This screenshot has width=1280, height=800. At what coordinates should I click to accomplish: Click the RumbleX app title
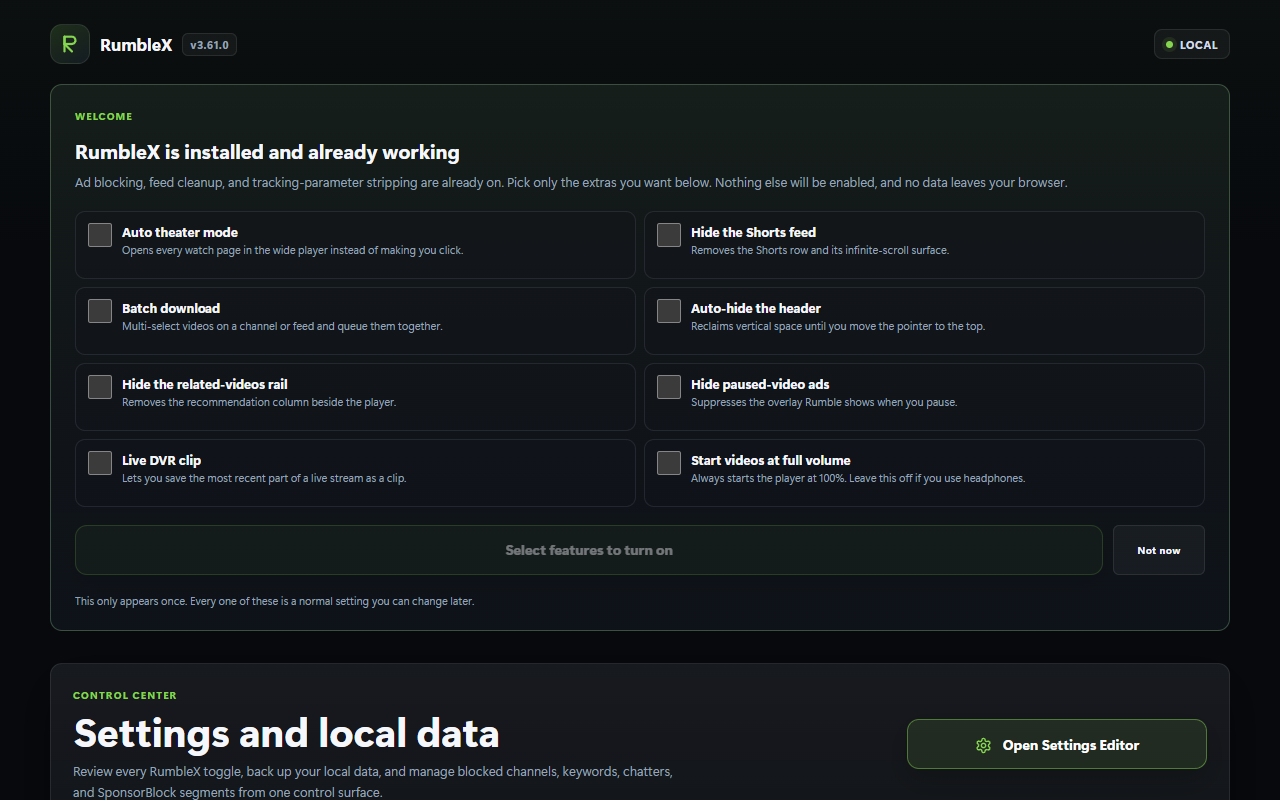coord(136,45)
